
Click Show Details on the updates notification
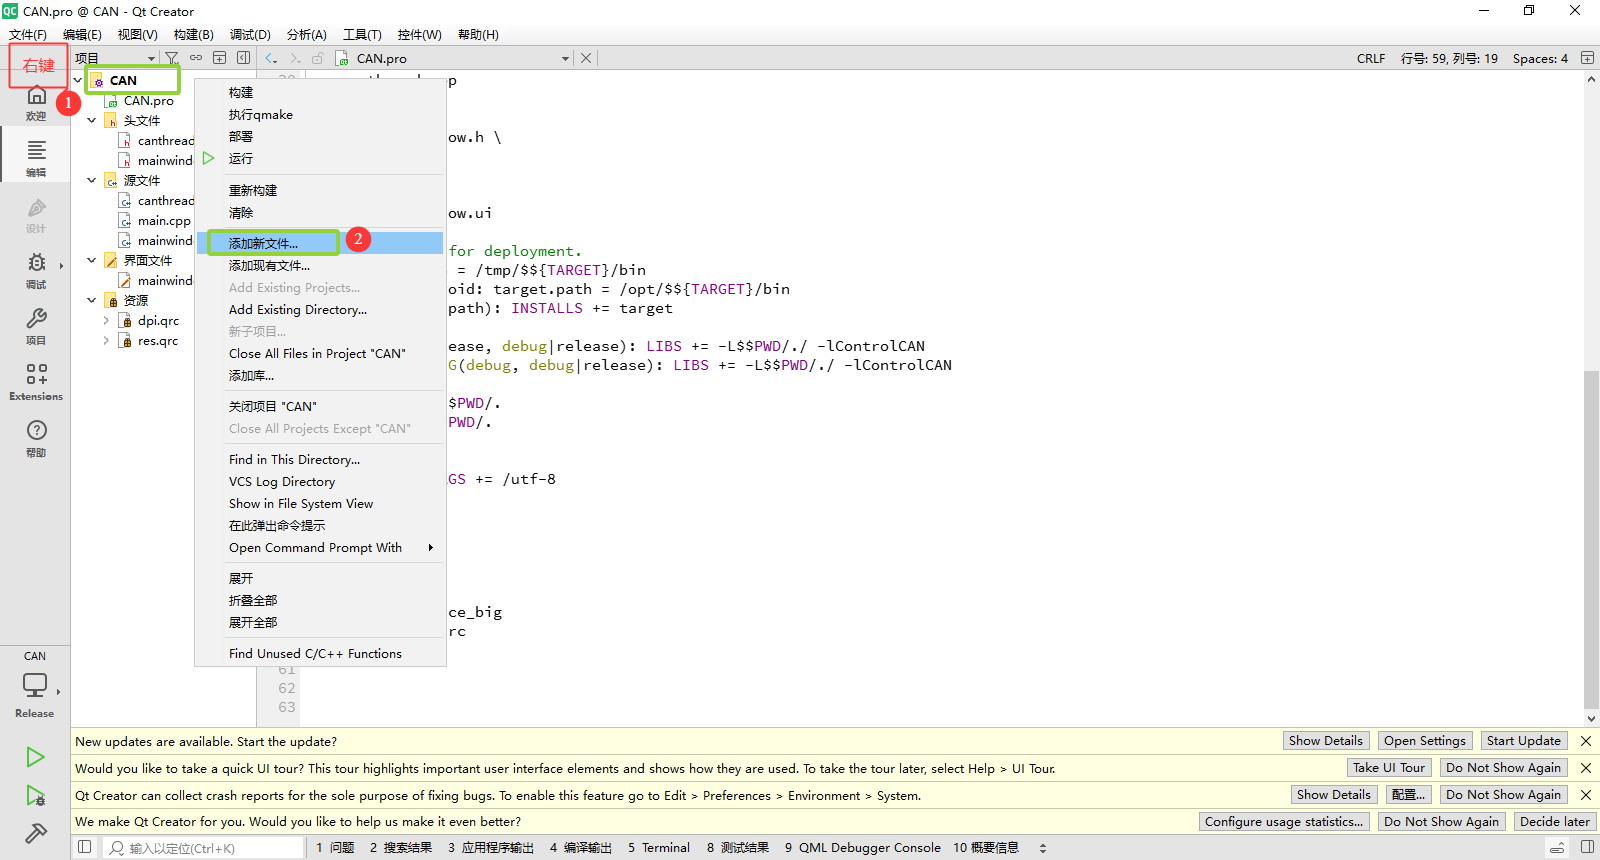point(1325,741)
